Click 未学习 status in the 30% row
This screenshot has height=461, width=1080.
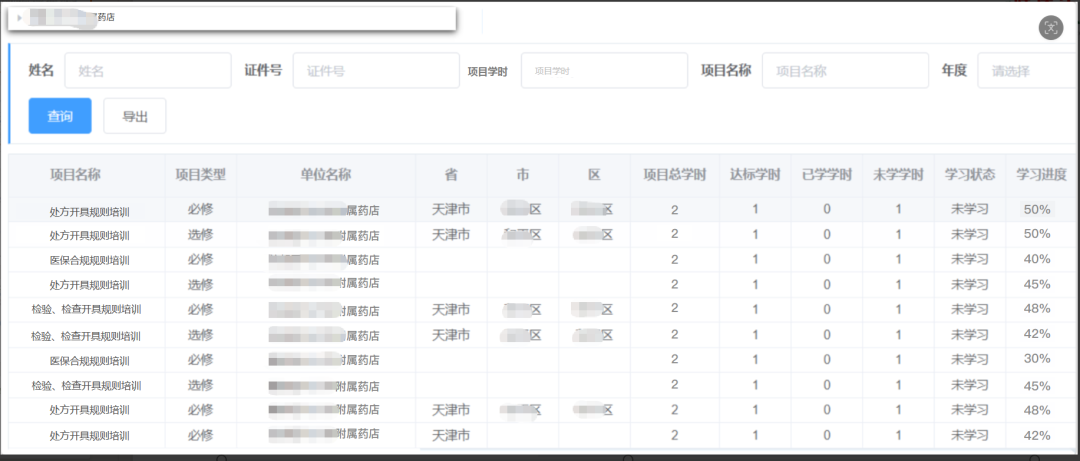point(970,360)
